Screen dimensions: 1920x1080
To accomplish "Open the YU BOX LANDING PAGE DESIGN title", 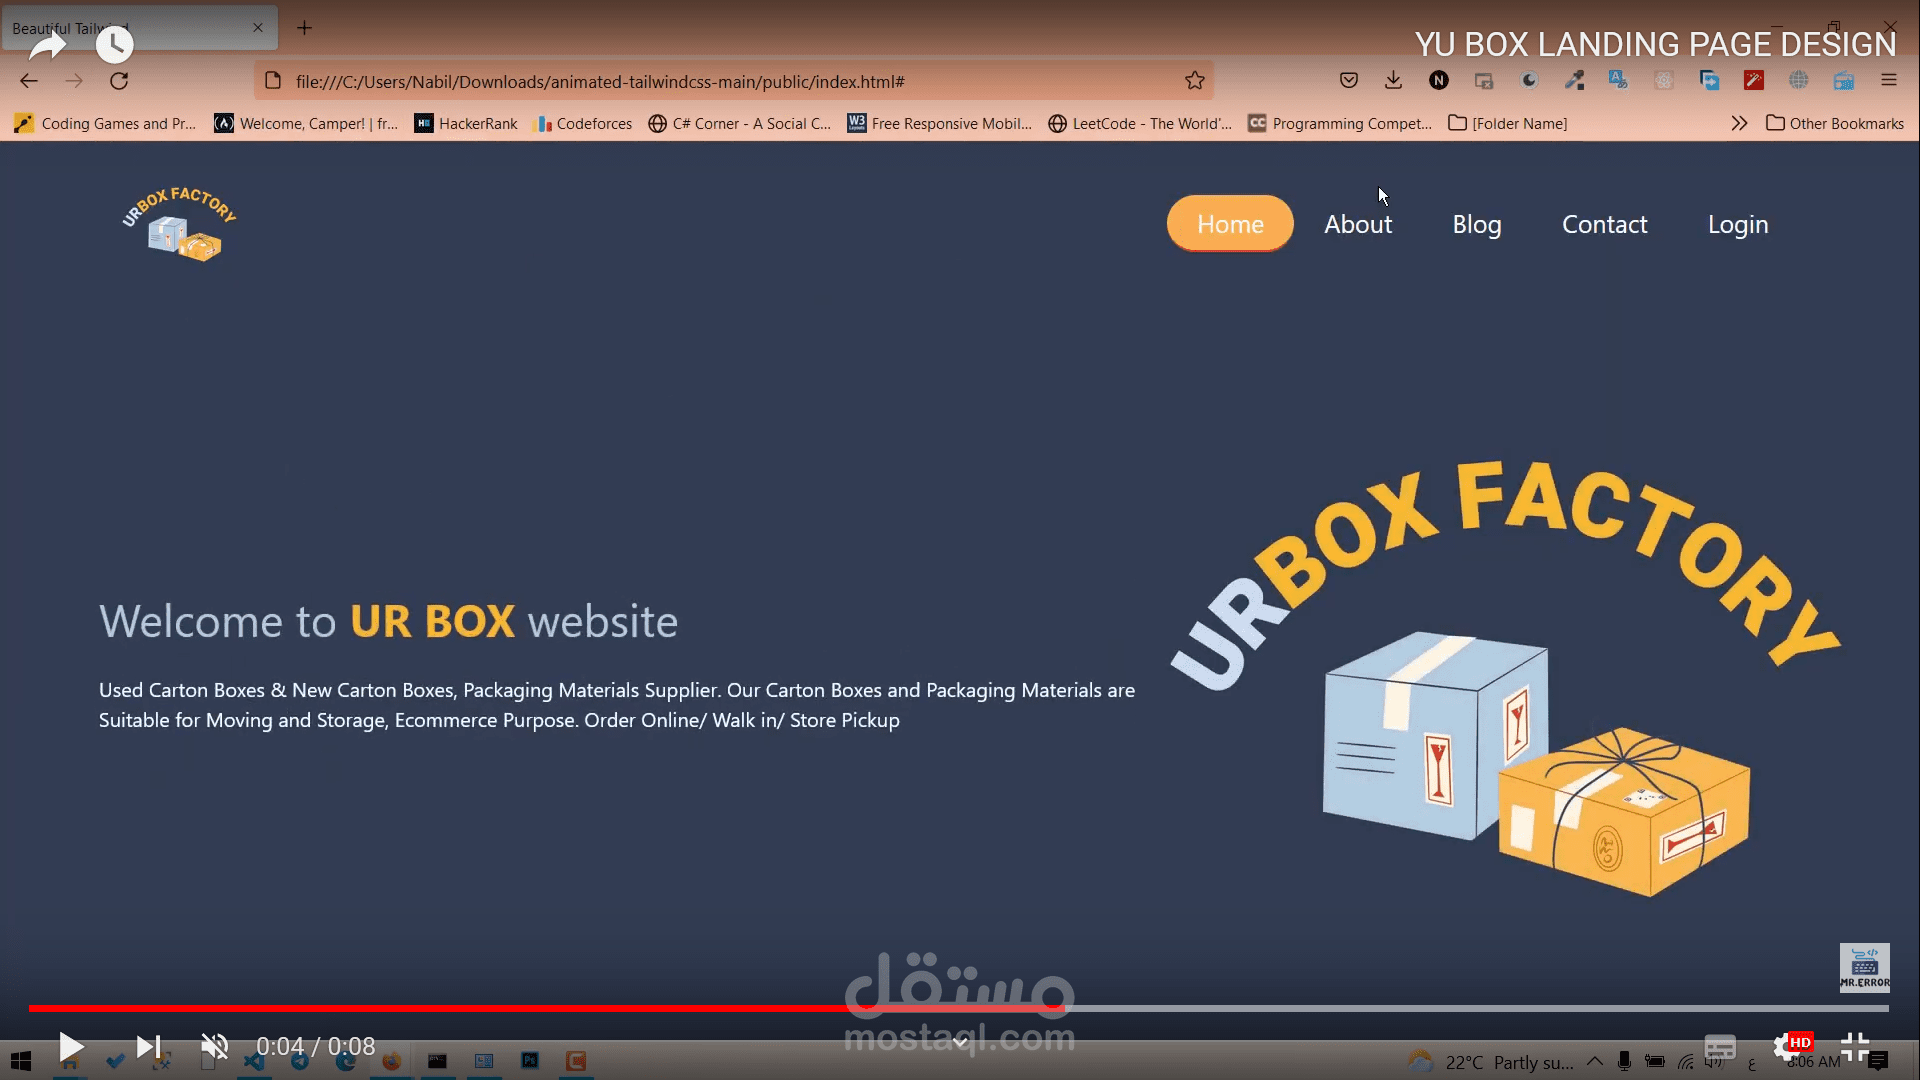I will pyautogui.click(x=1655, y=45).
